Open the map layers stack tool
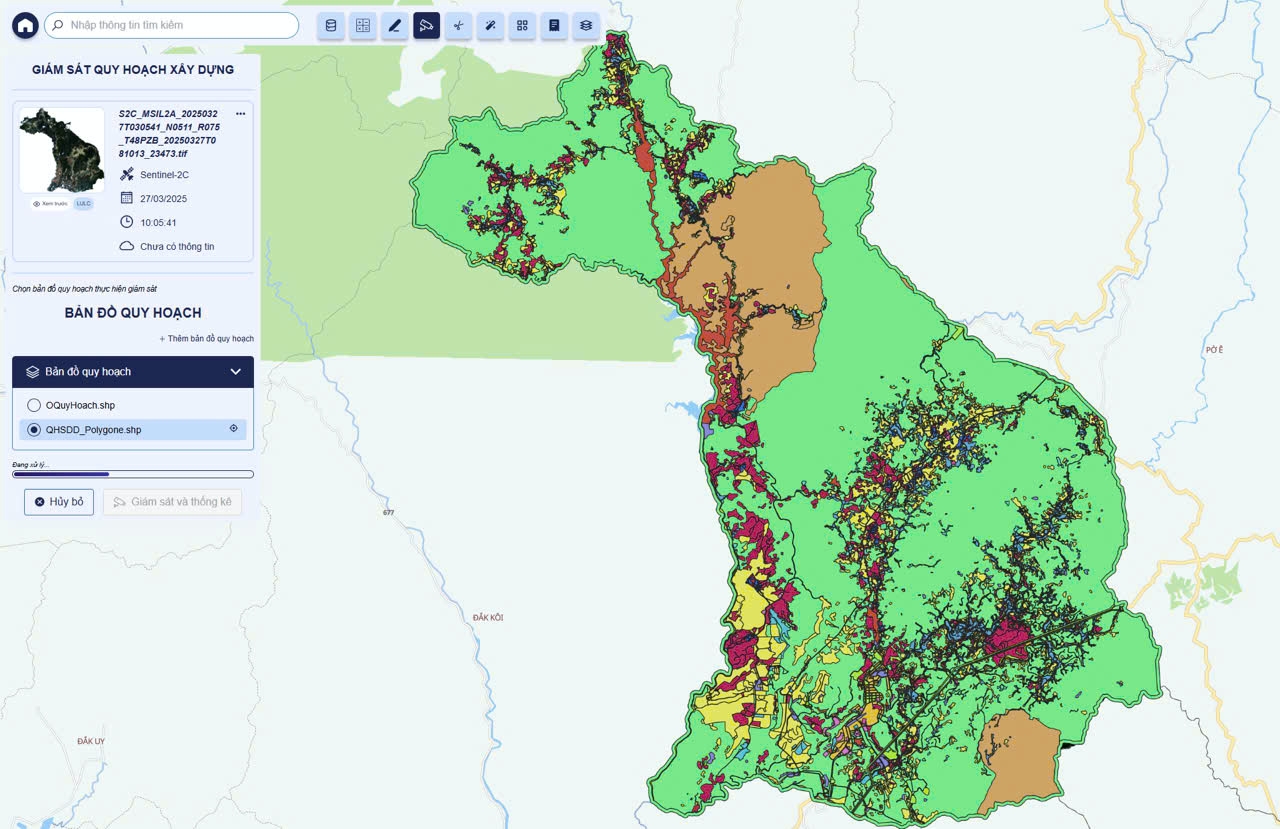The width and height of the screenshot is (1280, 829). point(586,26)
